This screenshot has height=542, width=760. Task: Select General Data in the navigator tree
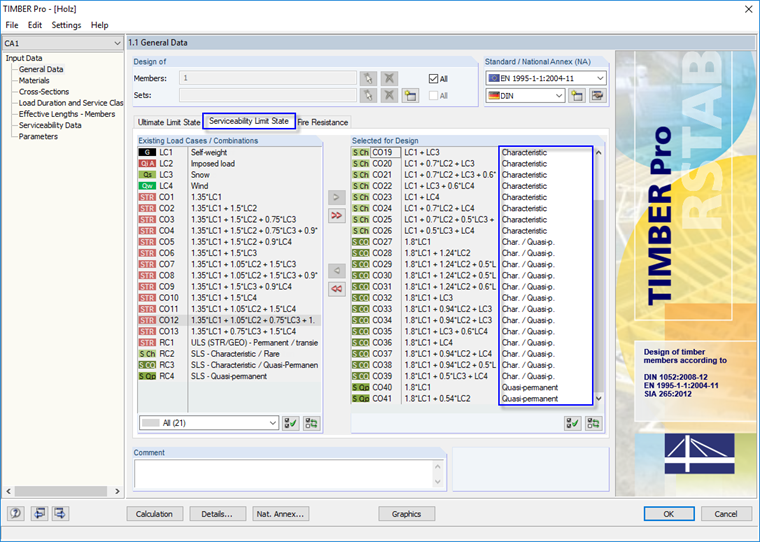tap(41, 69)
